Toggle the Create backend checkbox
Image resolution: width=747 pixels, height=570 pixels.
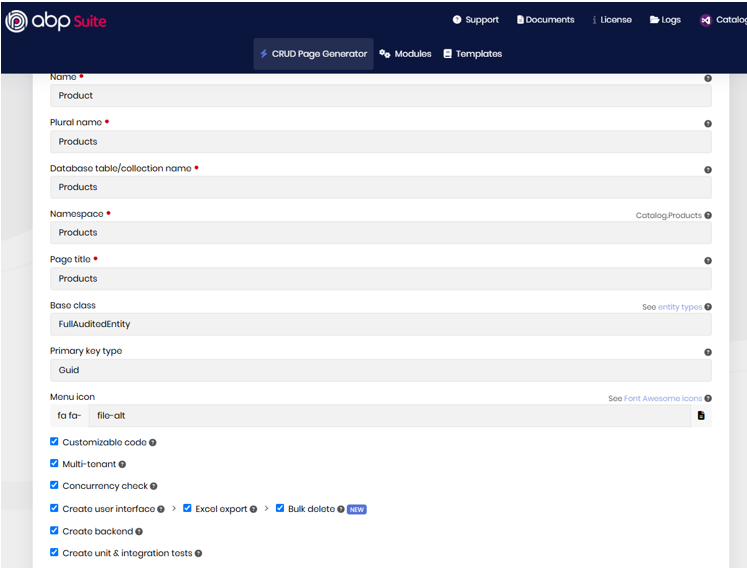coord(54,530)
